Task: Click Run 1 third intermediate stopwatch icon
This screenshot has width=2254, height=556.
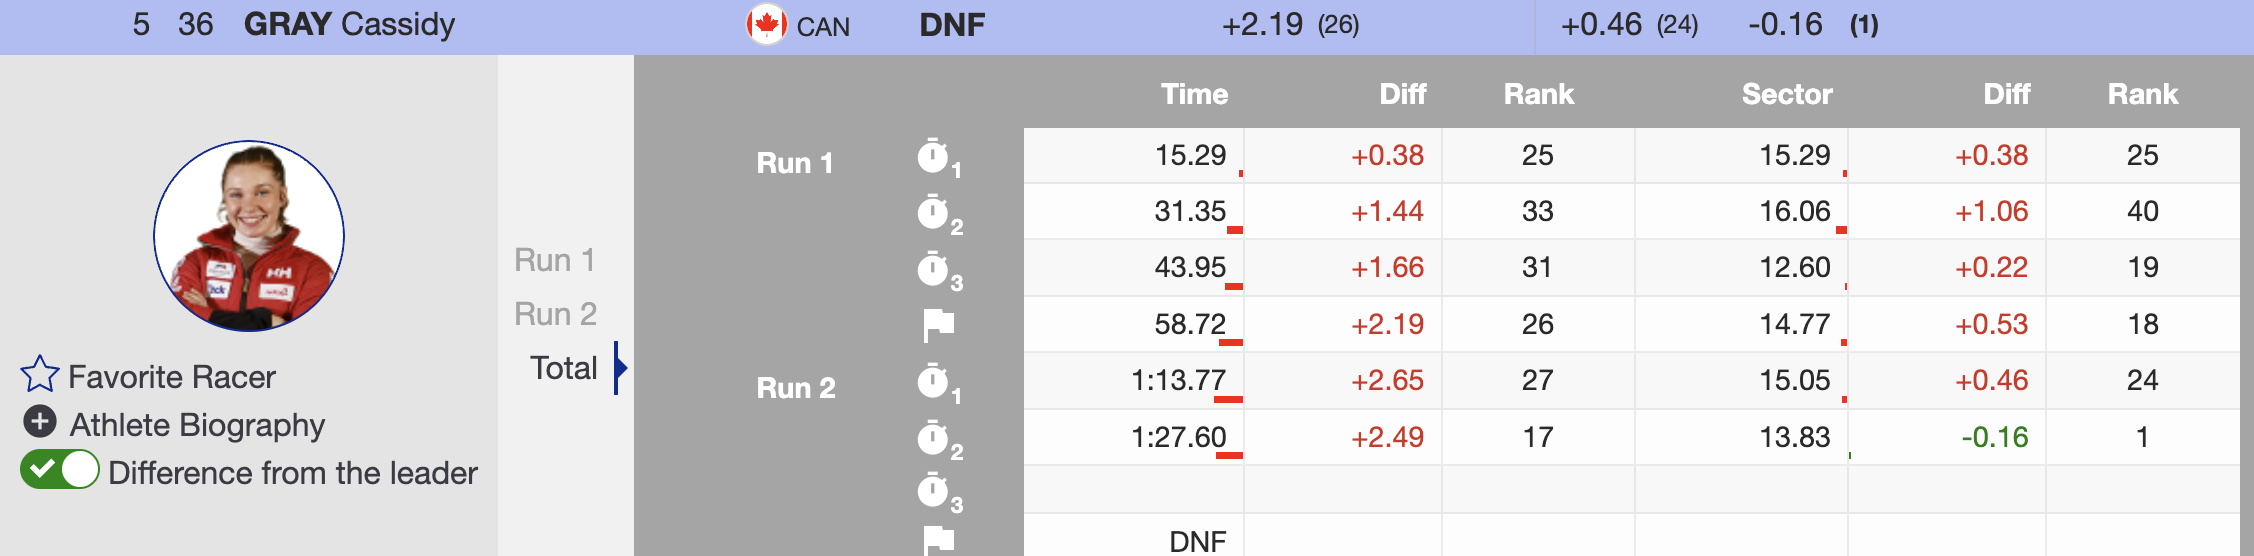Action: [x=933, y=269]
